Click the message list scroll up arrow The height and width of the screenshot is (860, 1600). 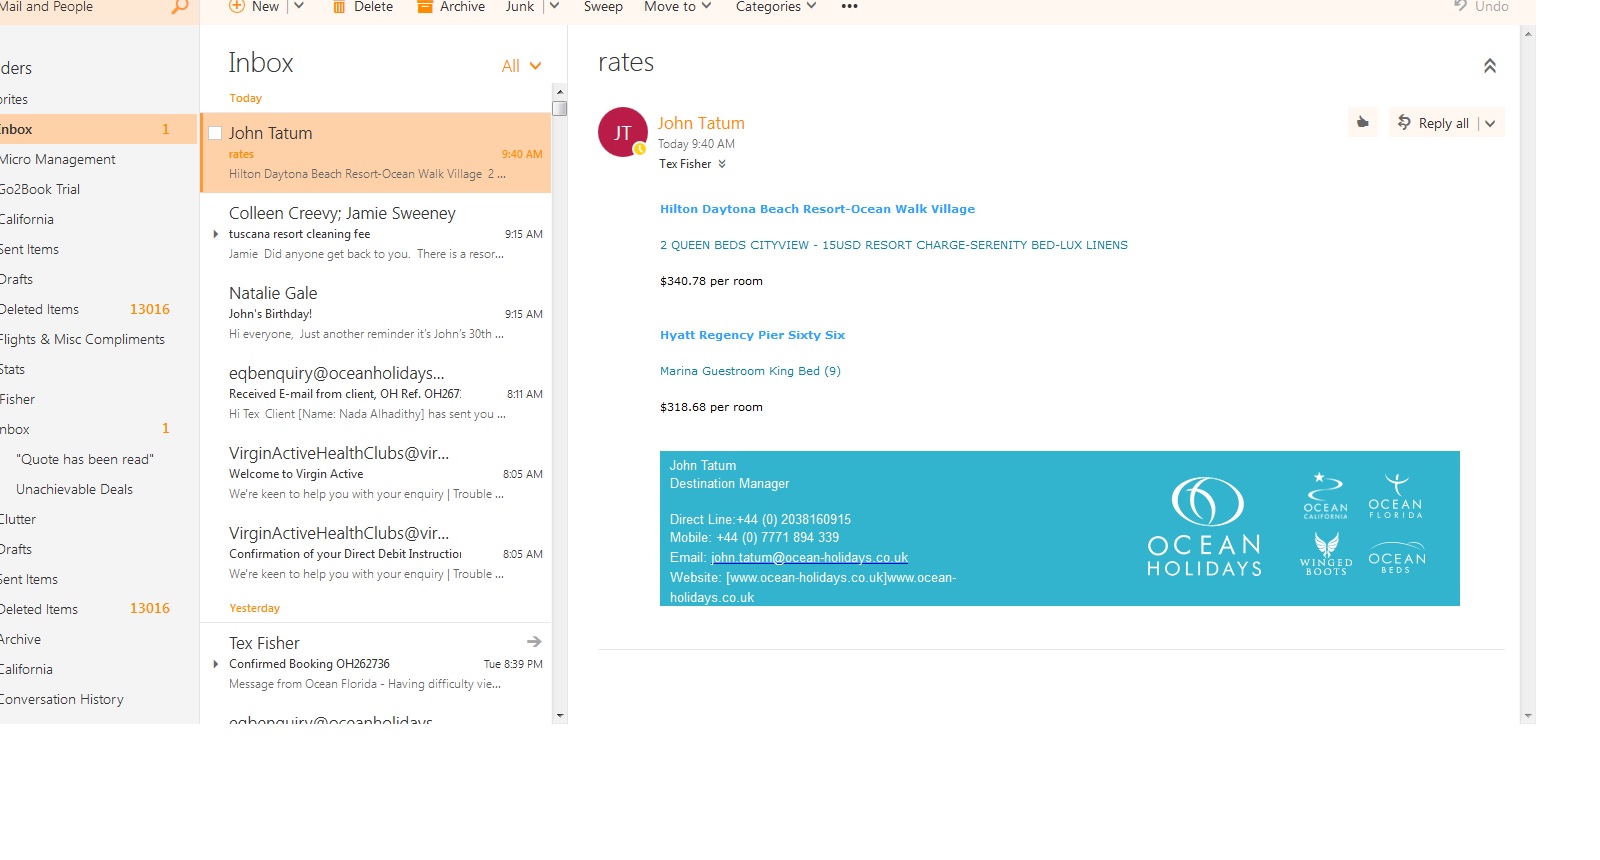tap(560, 92)
